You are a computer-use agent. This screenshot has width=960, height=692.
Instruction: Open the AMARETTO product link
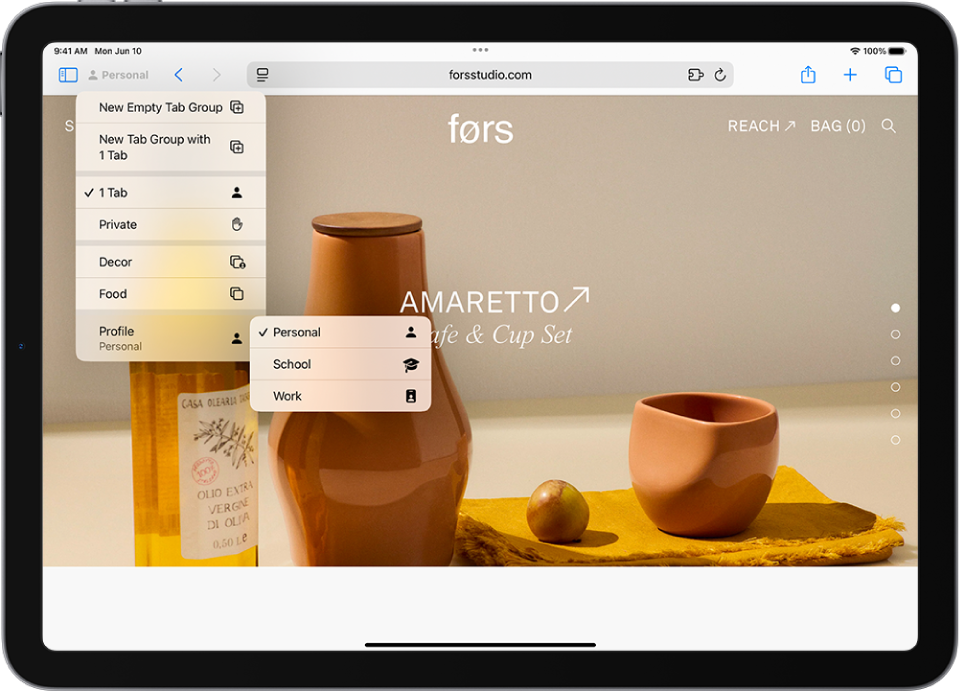(x=494, y=301)
